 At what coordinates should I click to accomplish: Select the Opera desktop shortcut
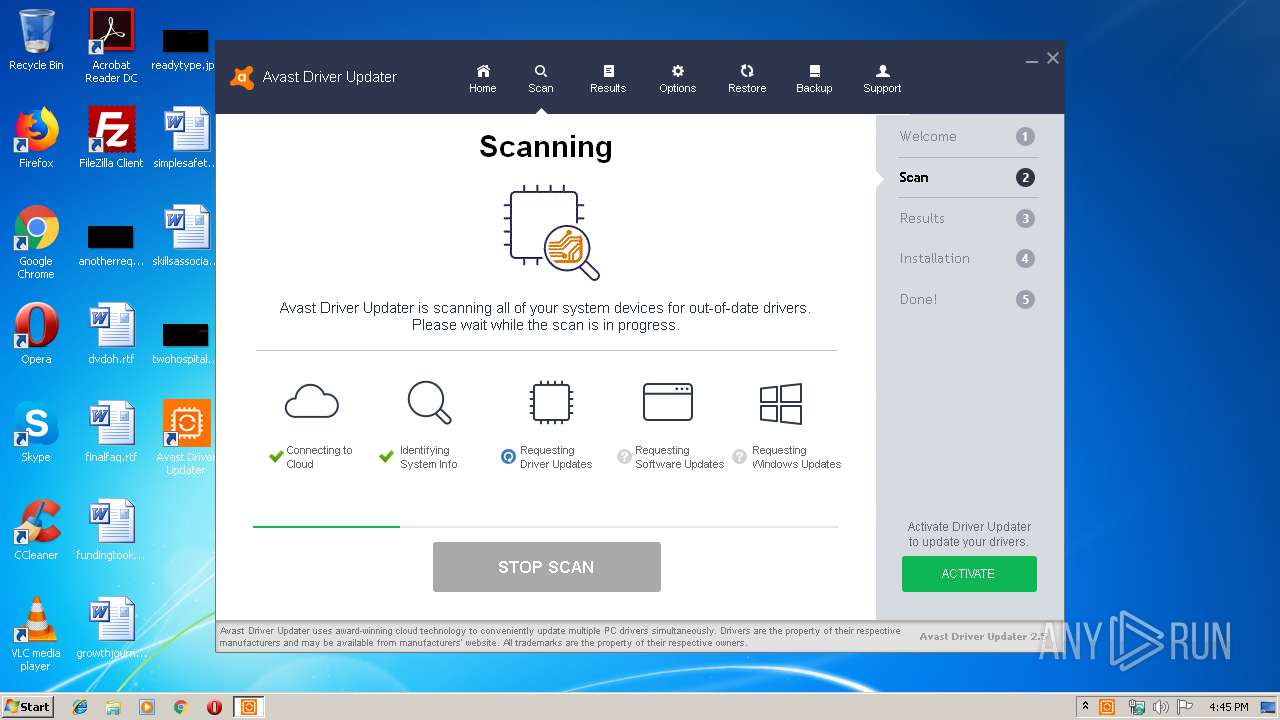pos(36,334)
